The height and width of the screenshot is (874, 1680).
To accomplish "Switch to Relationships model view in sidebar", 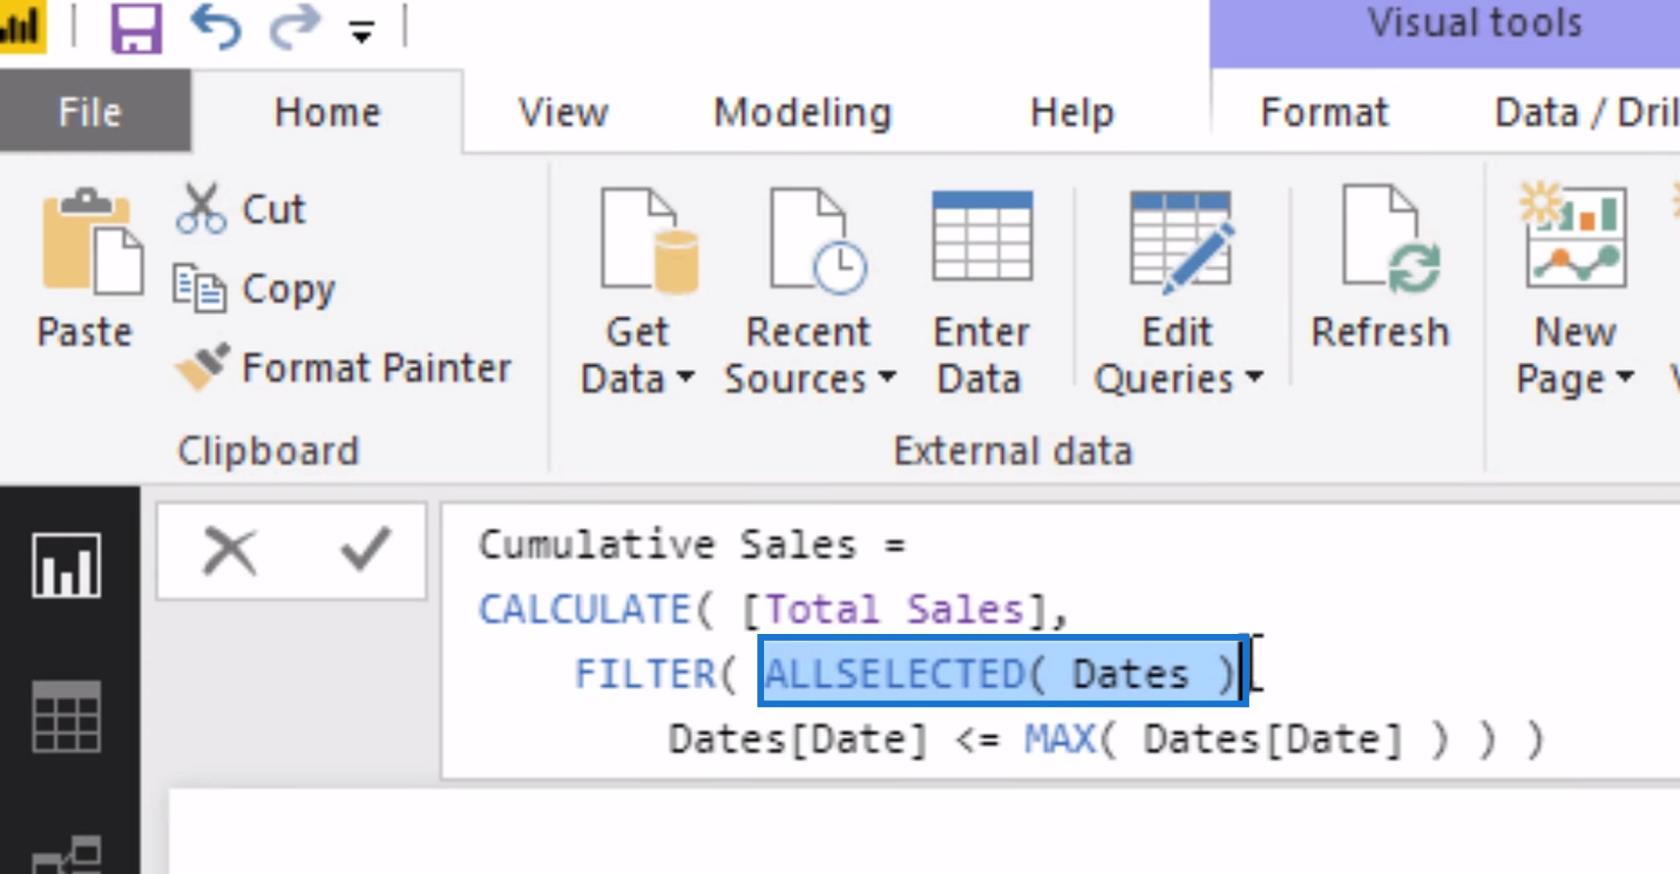I will (66, 854).
